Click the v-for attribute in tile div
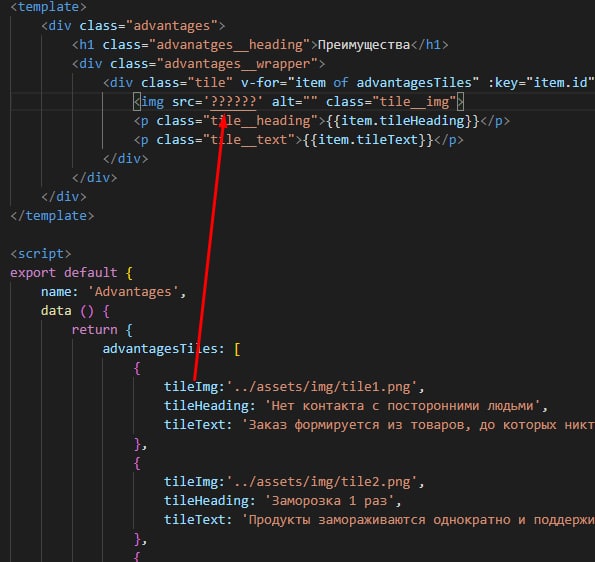 click(x=359, y=83)
